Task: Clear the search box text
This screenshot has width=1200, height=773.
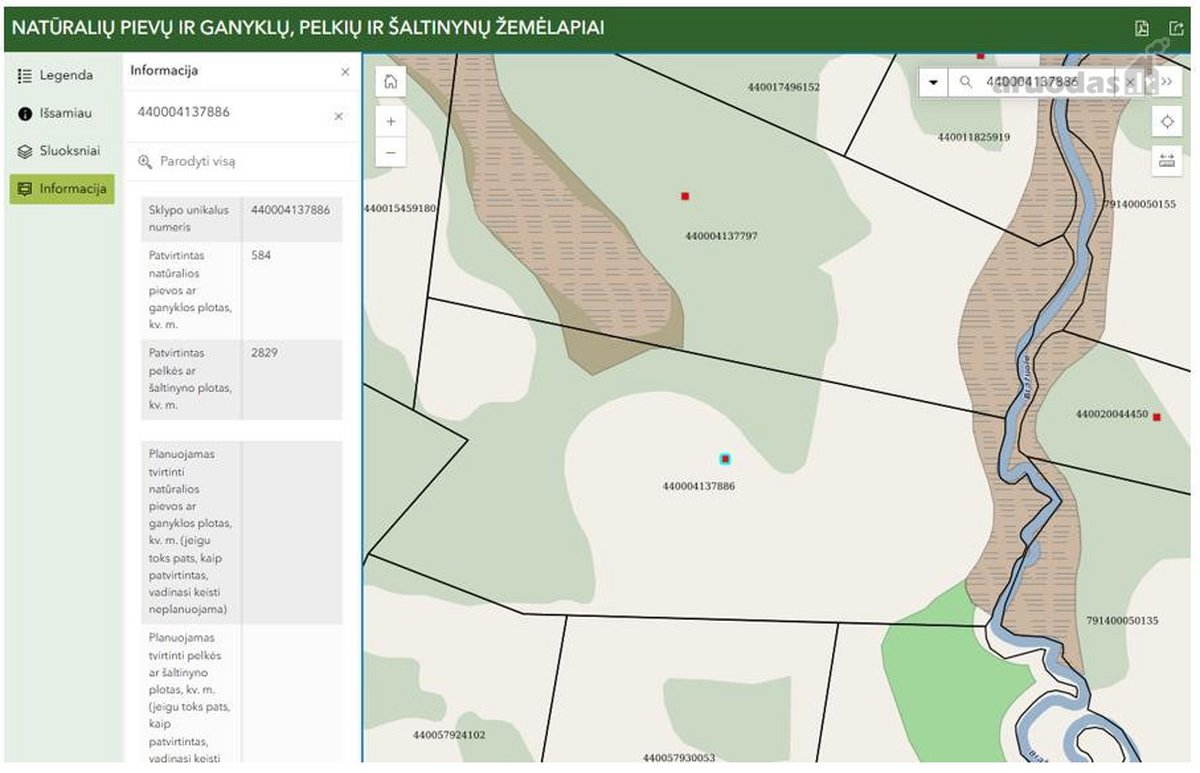Action: coord(1130,82)
